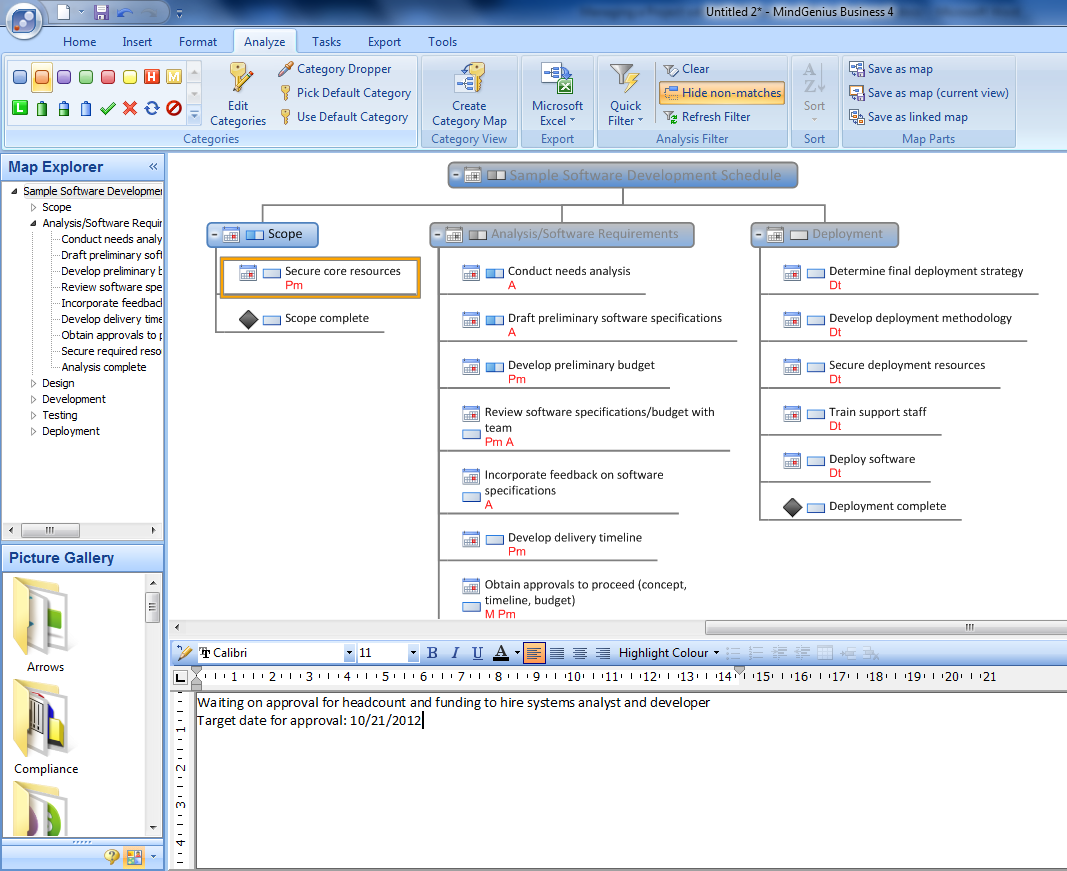
Task: Collapse the Scope branch on the map
Action: pos(214,235)
